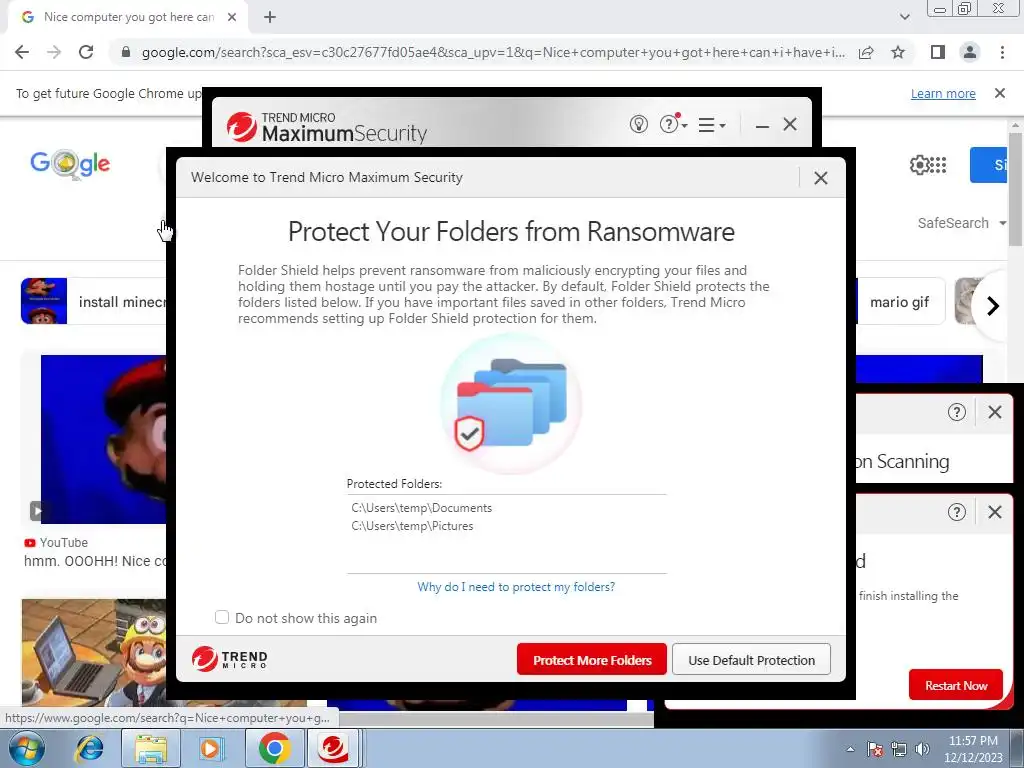
Task: Close the Welcome to Trend Micro dialog
Action: (x=821, y=178)
